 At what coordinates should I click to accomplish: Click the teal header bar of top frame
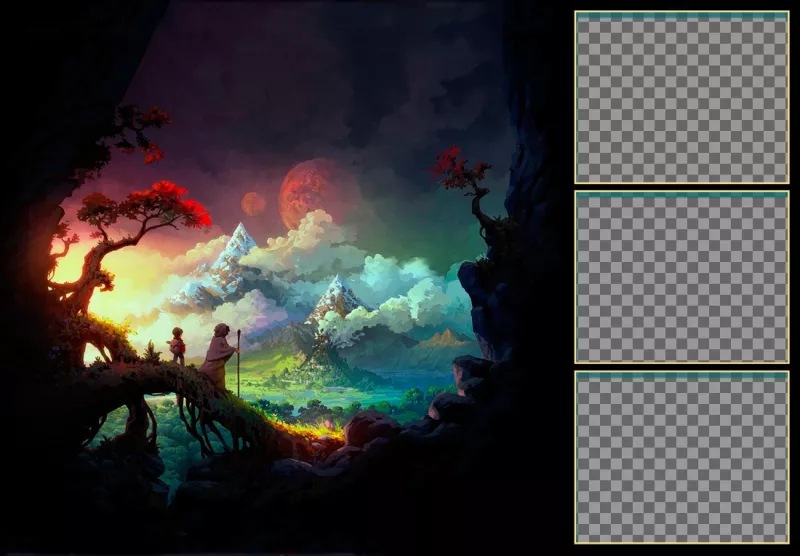(x=682, y=16)
